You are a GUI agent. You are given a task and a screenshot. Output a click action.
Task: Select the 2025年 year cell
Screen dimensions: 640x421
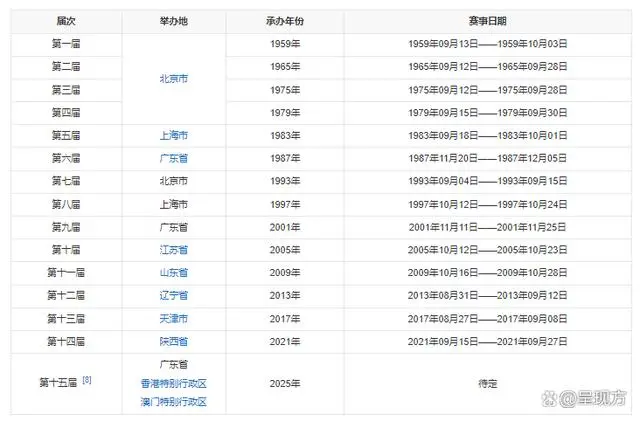tap(284, 383)
